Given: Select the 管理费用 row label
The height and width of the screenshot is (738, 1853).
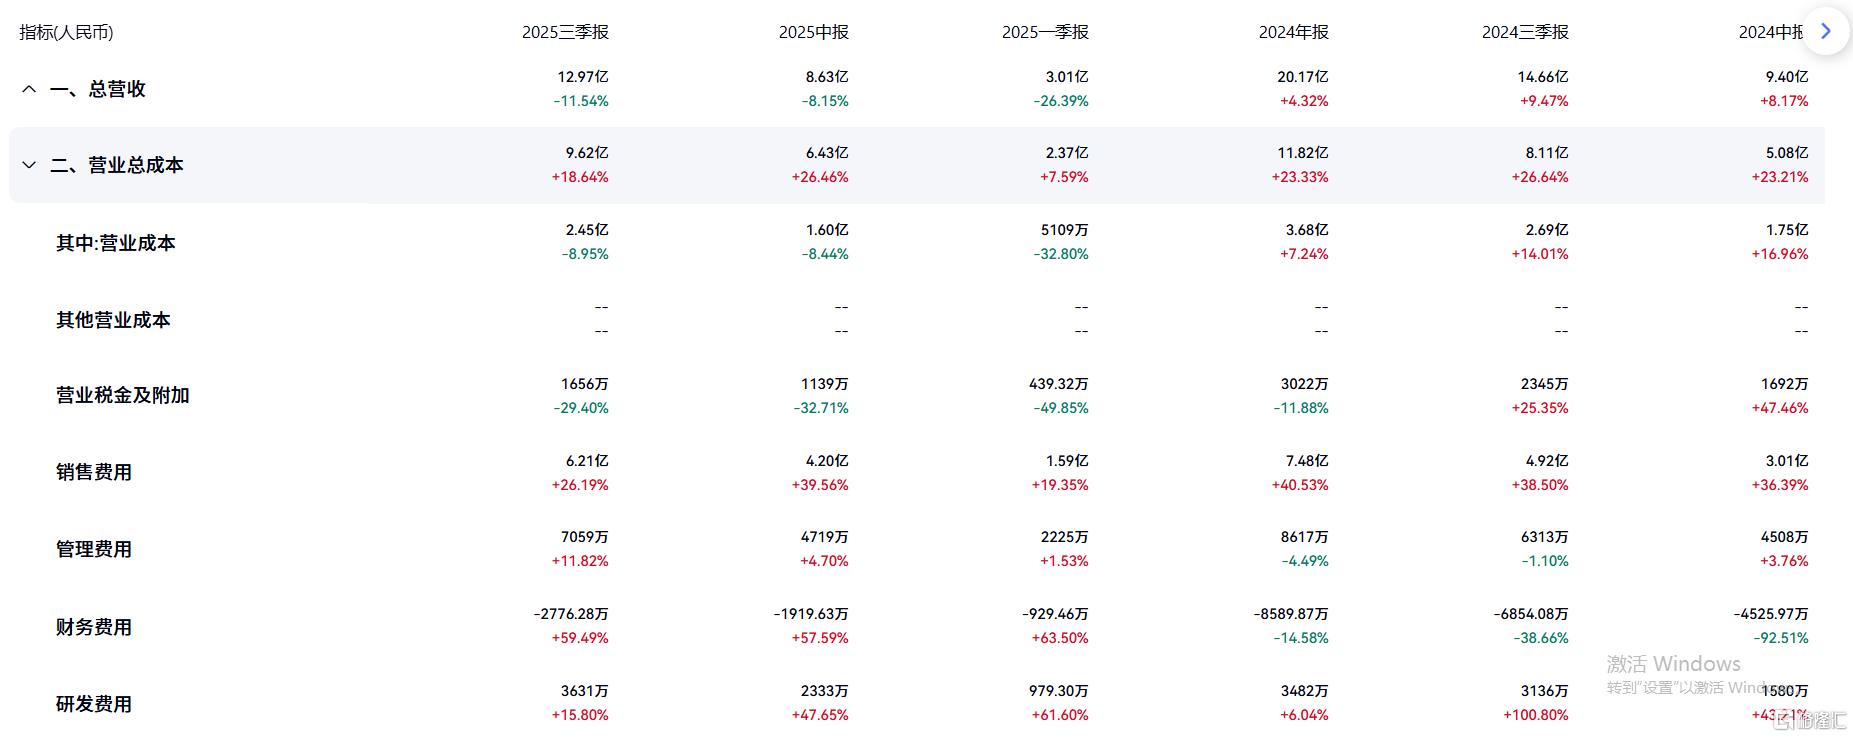Looking at the screenshot, I should (94, 549).
